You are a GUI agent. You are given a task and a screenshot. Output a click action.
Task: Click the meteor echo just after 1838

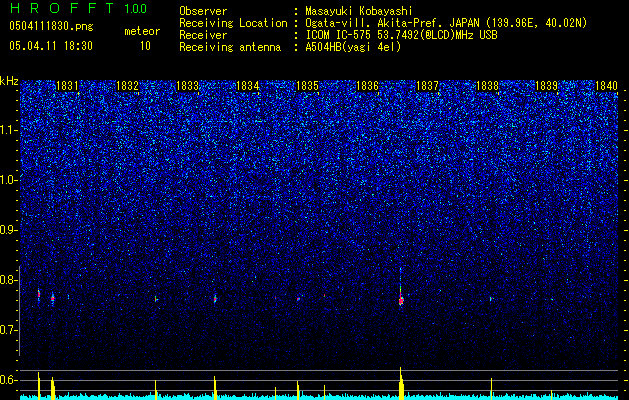[x=491, y=299]
